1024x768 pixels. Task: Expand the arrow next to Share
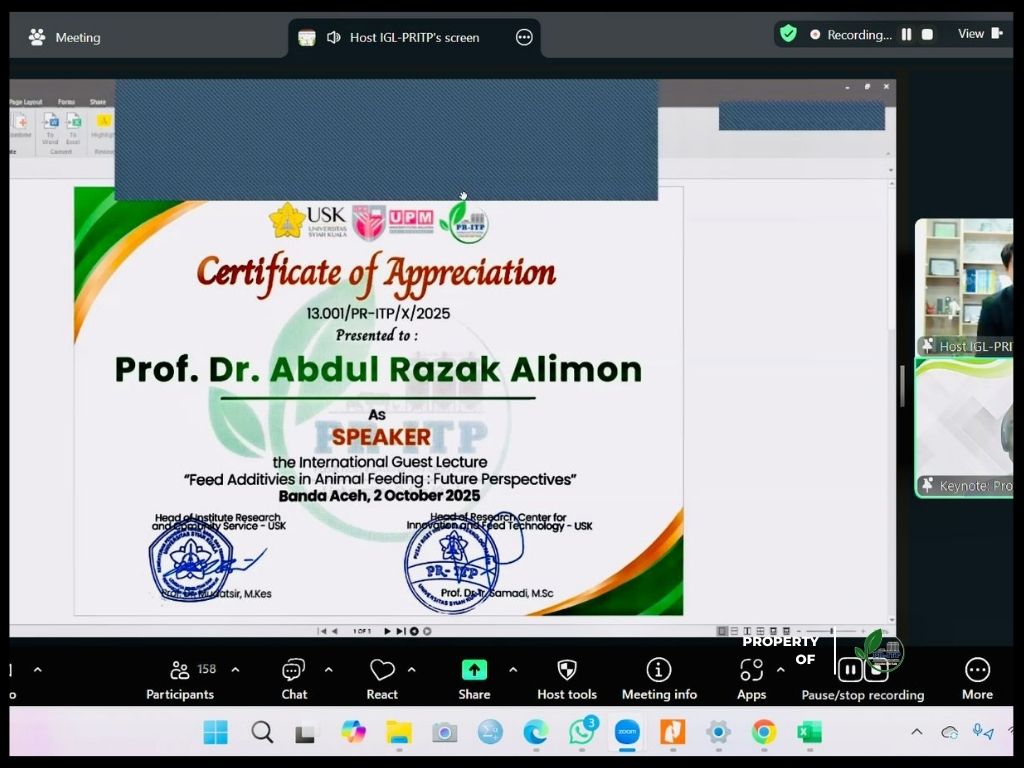pyautogui.click(x=513, y=670)
